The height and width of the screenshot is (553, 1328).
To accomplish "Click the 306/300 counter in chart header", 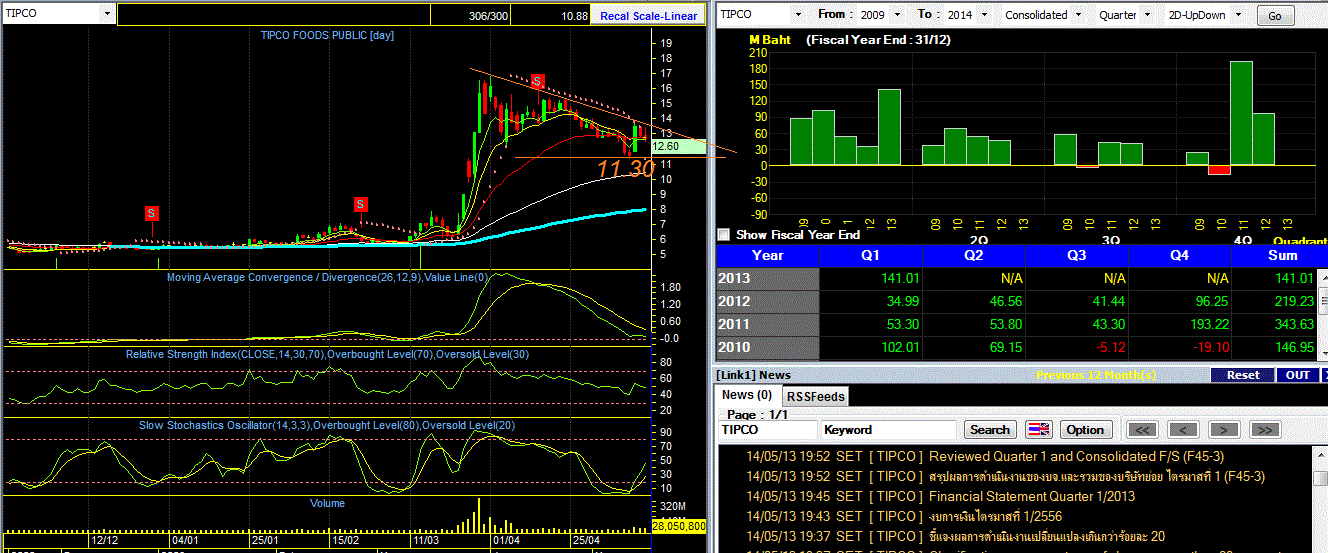I will [489, 16].
